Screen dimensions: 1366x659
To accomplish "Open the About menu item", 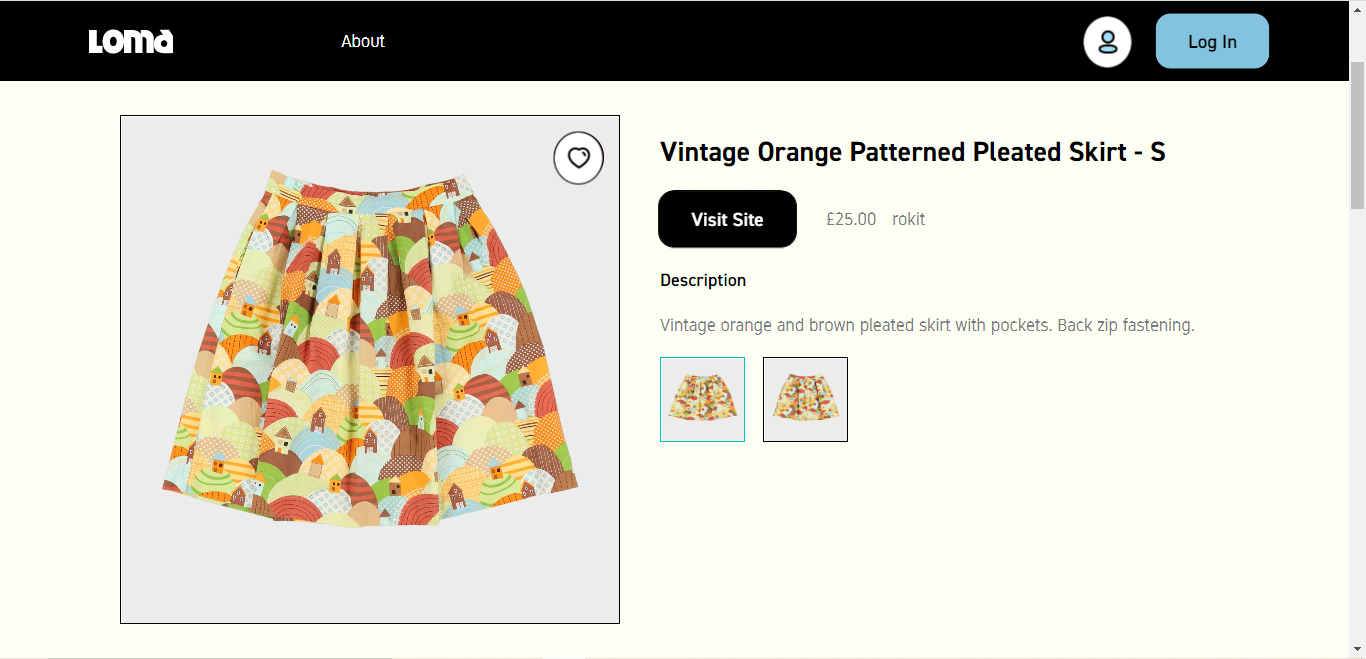I will click(362, 41).
